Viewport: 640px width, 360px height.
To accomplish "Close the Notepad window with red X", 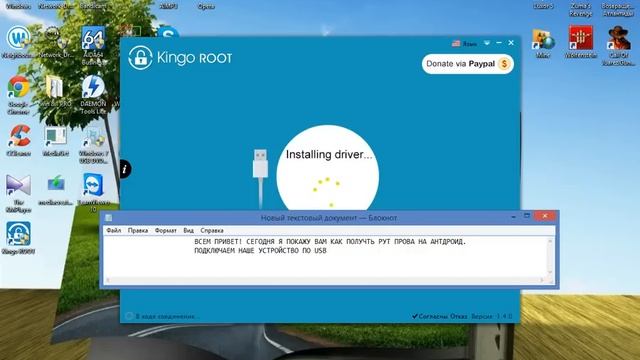I will pyautogui.click(x=545, y=216).
